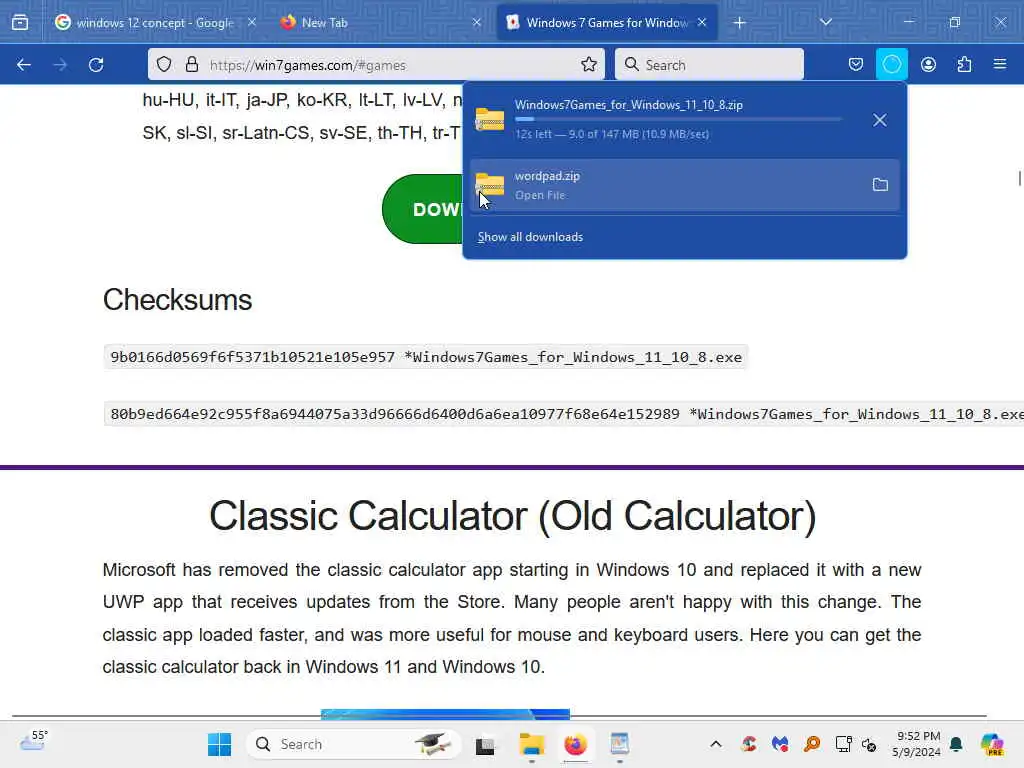Close the New Tab tab

point(477,23)
